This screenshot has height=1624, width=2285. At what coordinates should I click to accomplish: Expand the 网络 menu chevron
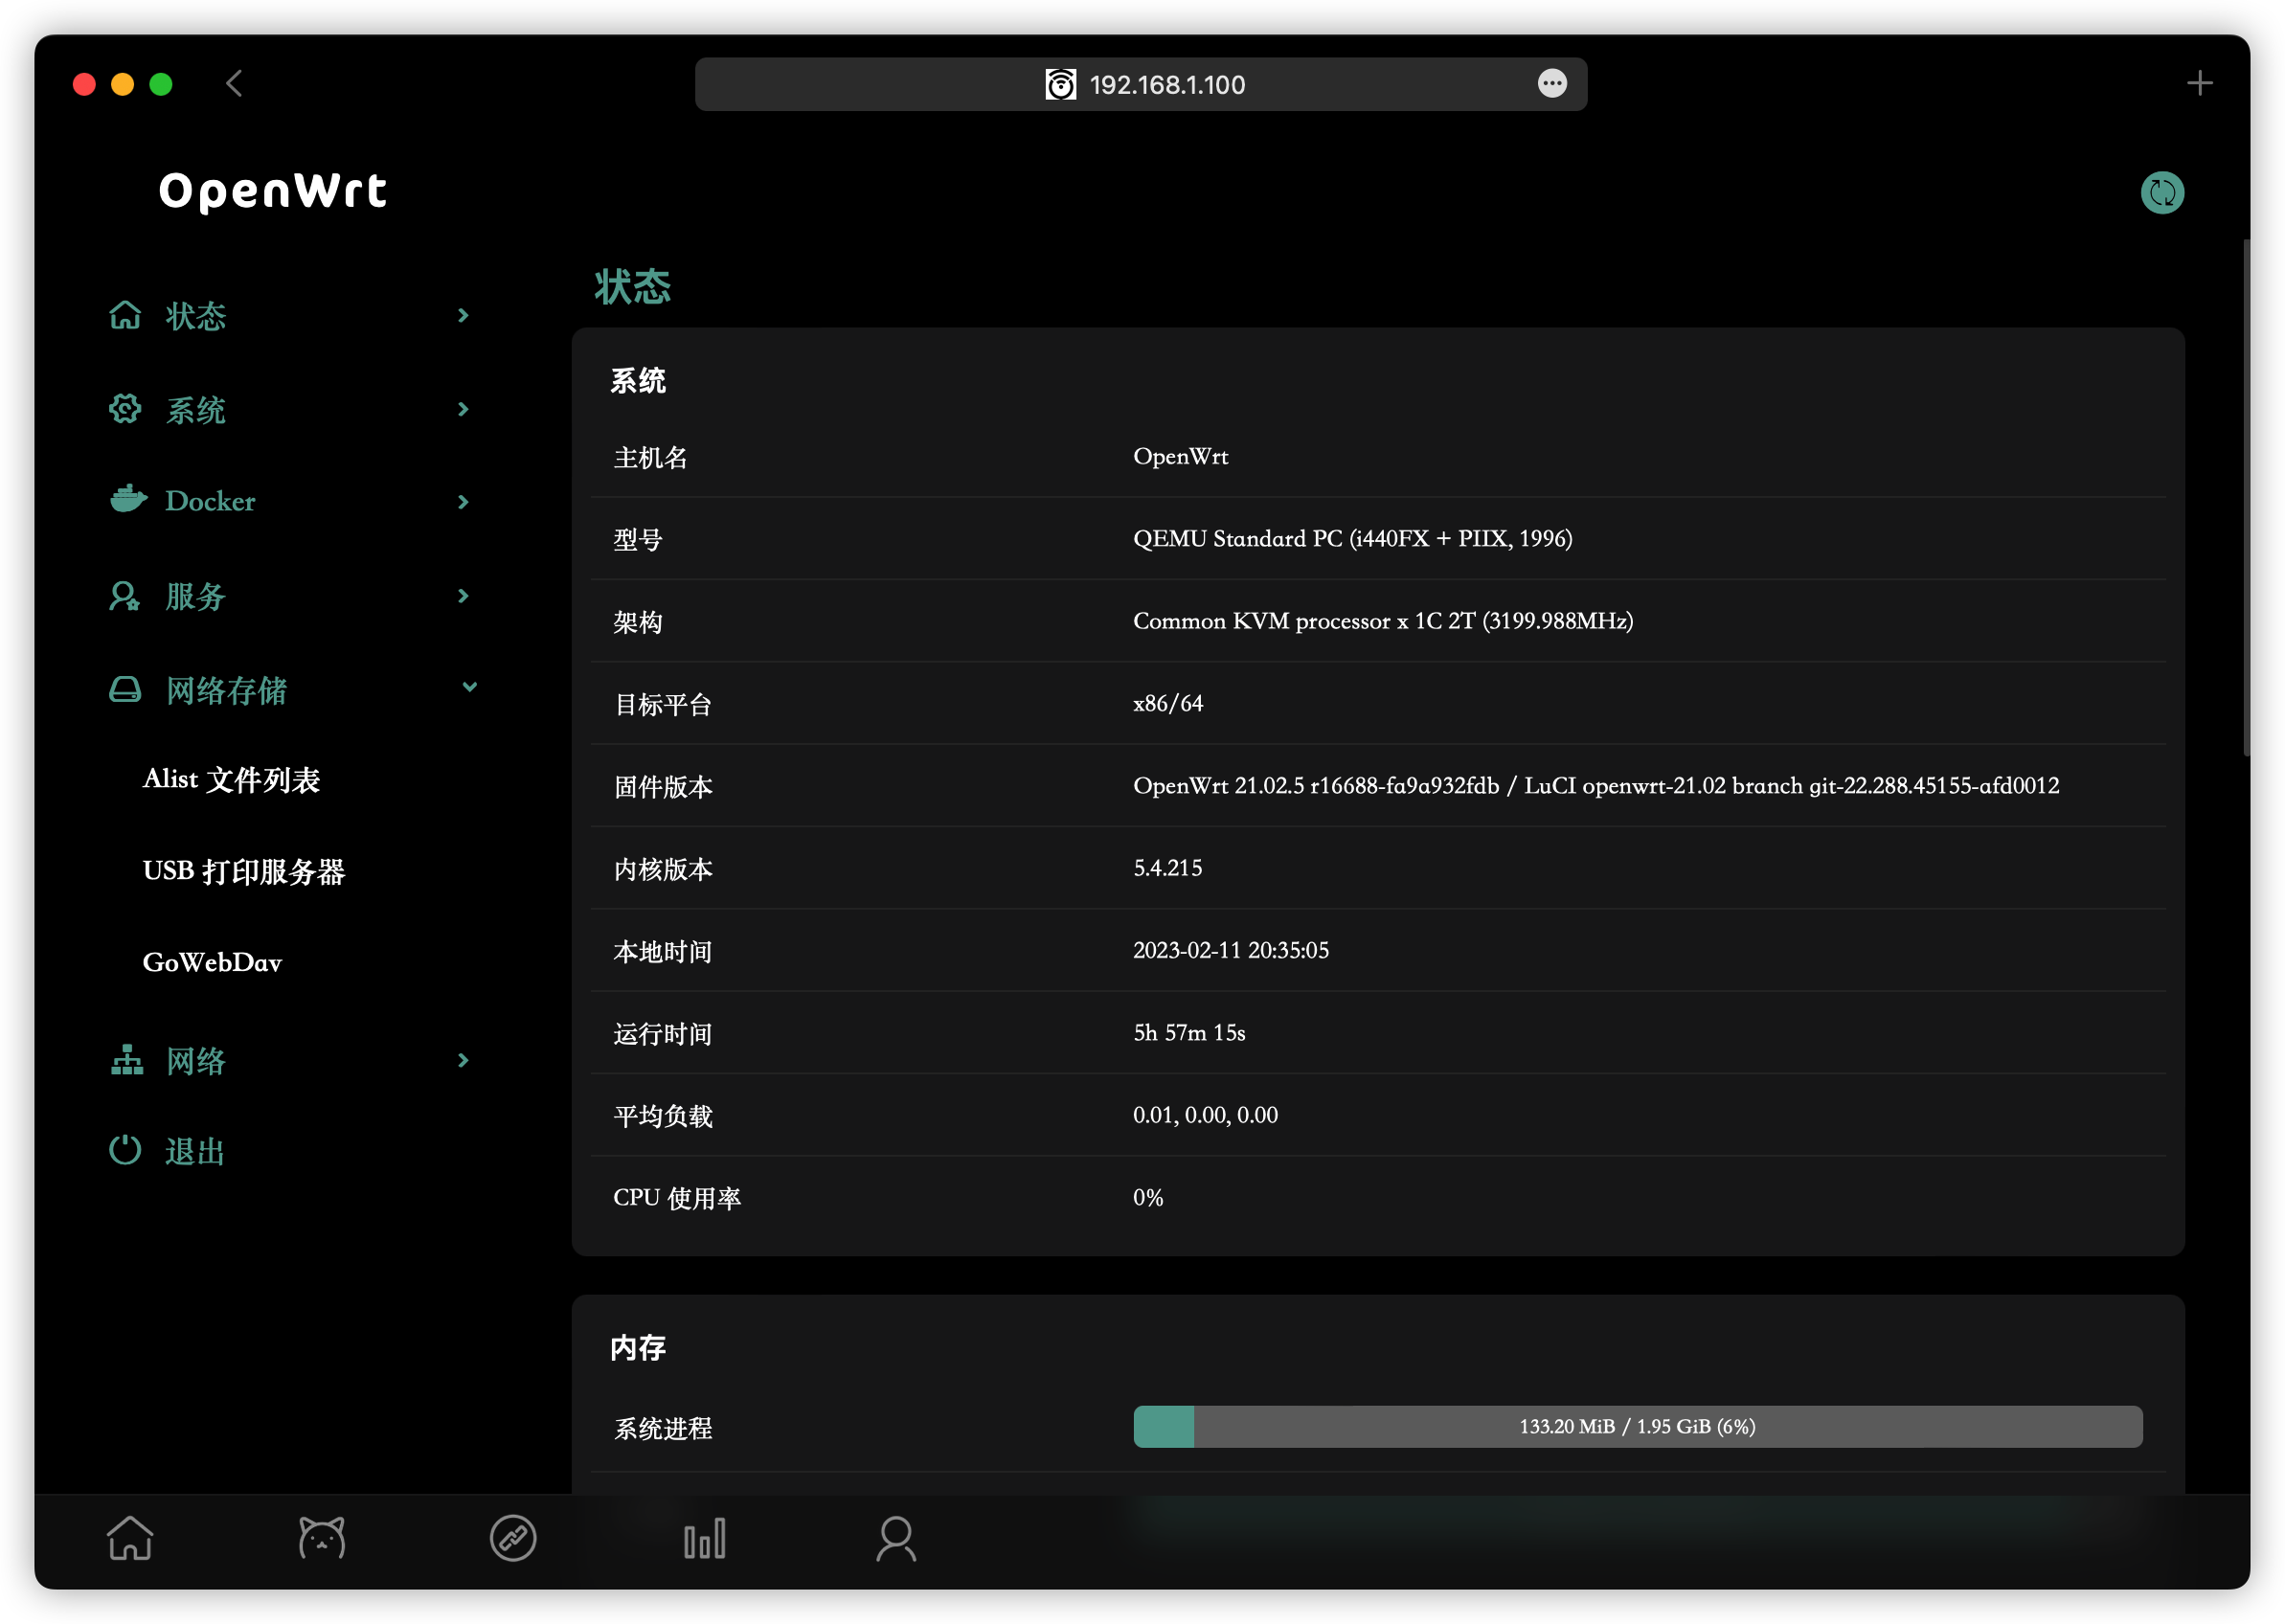tap(463, 1060)
